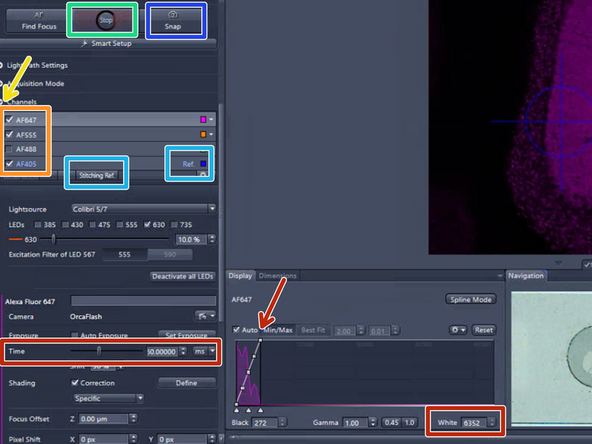The width and height of the screenshot is (592, 444).
Task: Click the Focus Offset Z field
Action: pyautogui.click(x=104, y=419)
